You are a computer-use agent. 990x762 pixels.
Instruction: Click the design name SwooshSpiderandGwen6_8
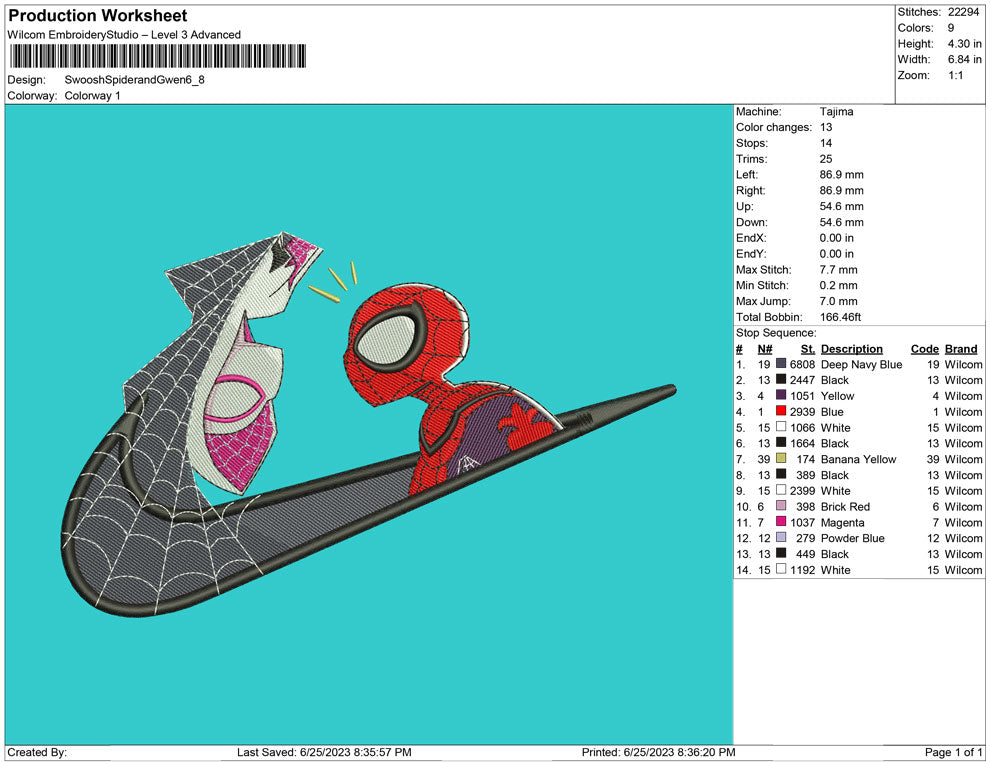point(134,79)
